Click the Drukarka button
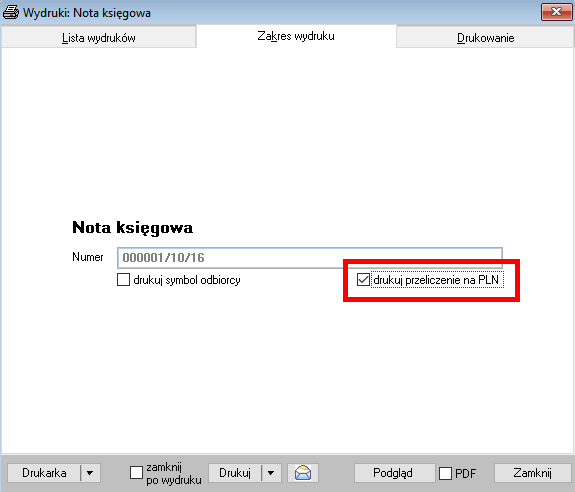The height and width of the screenshot is (492, 575). pyautogui.click(x=44, y=473)
